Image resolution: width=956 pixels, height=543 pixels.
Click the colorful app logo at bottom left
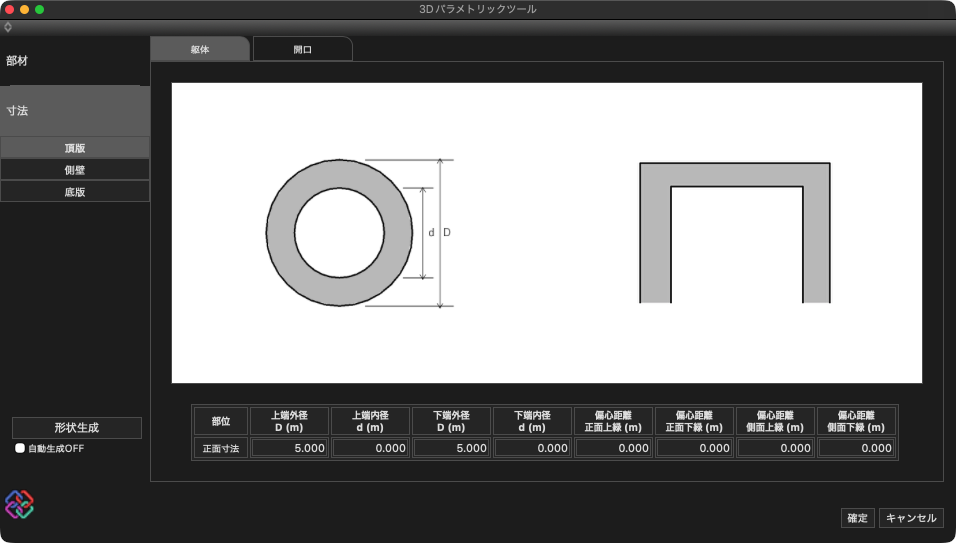pyautogui.click(x=20, y=504)
